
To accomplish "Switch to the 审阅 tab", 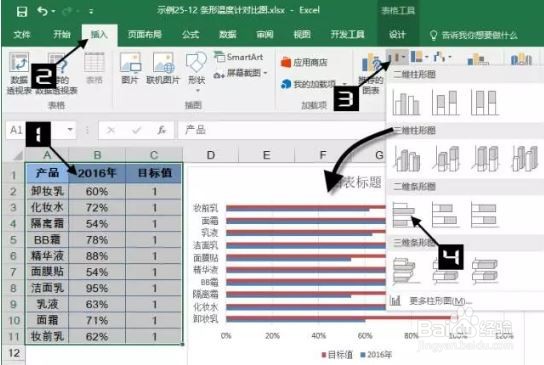I will tap(265, 34).
